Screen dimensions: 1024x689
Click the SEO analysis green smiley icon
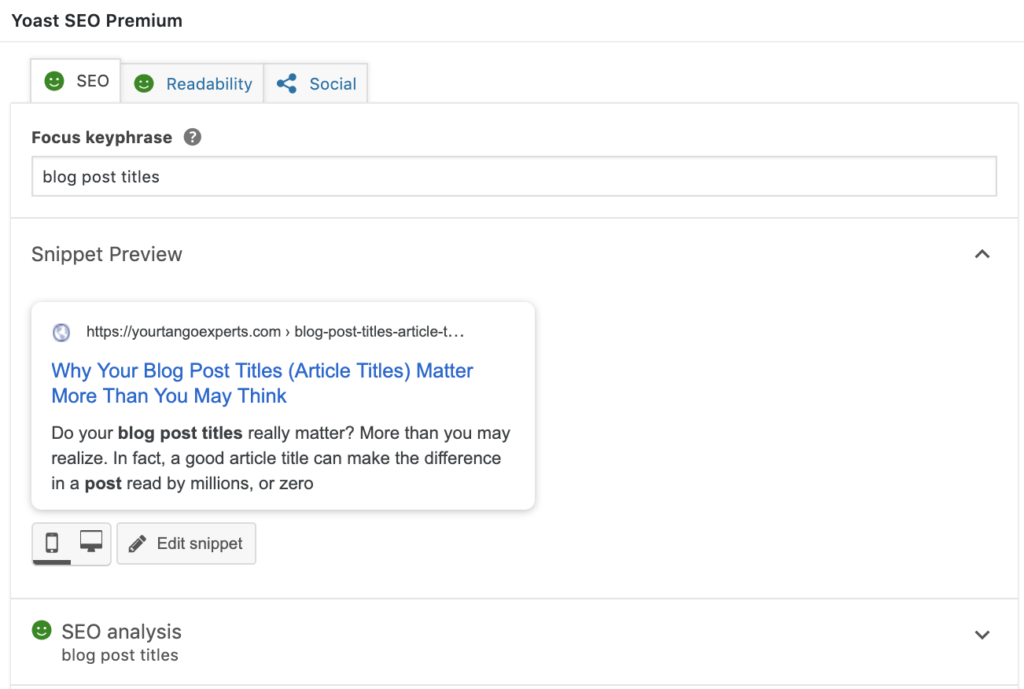(x=42, y=630)
